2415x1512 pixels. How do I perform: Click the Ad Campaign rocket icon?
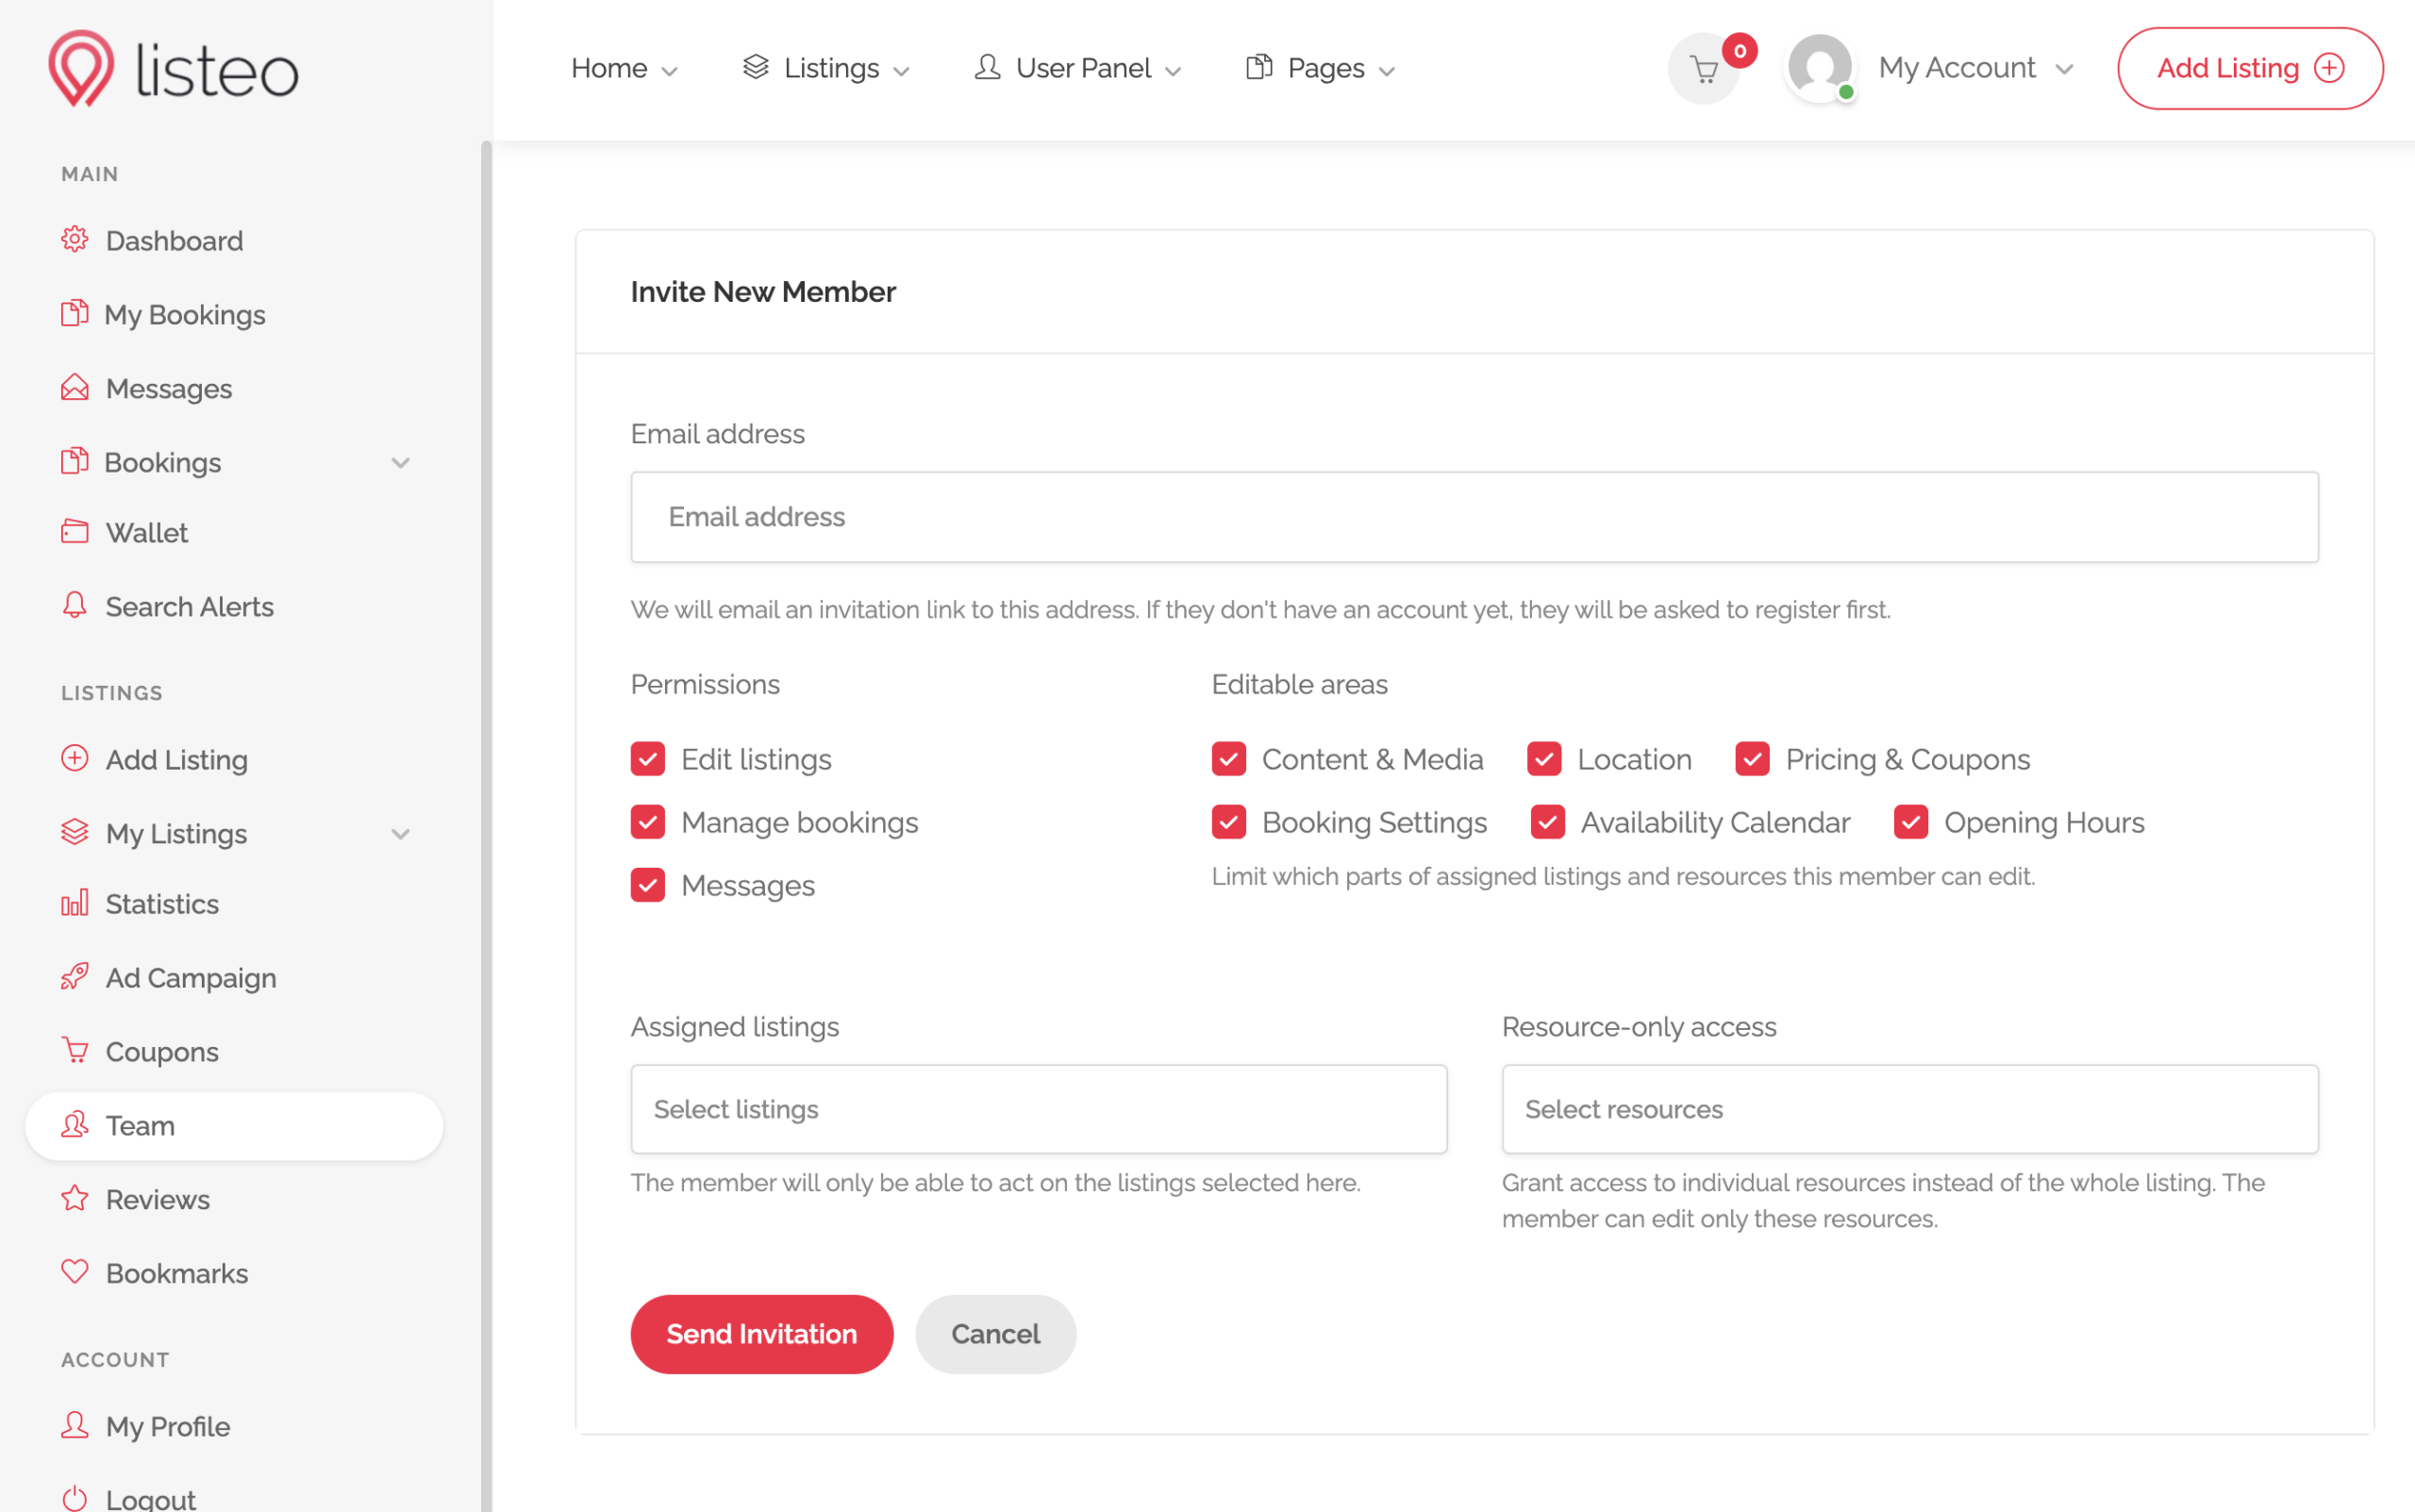click(x=75, y=977)
